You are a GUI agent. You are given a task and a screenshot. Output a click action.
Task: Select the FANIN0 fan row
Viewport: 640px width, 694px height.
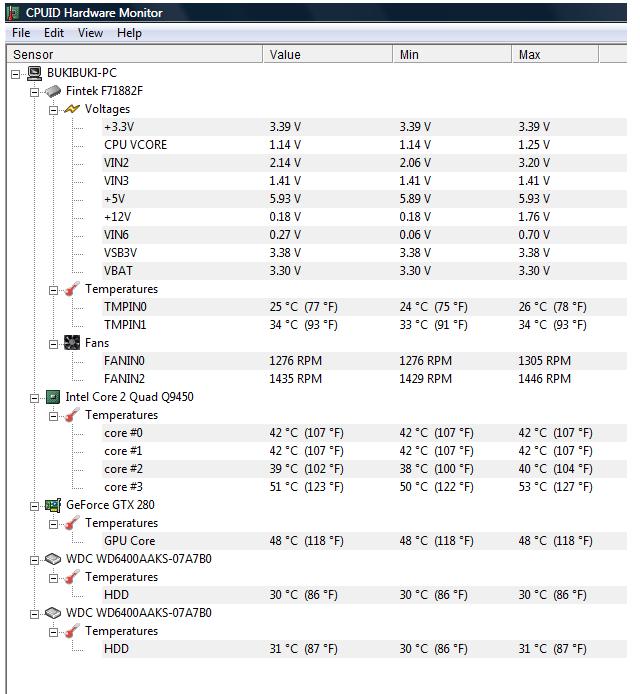[364, 361]
